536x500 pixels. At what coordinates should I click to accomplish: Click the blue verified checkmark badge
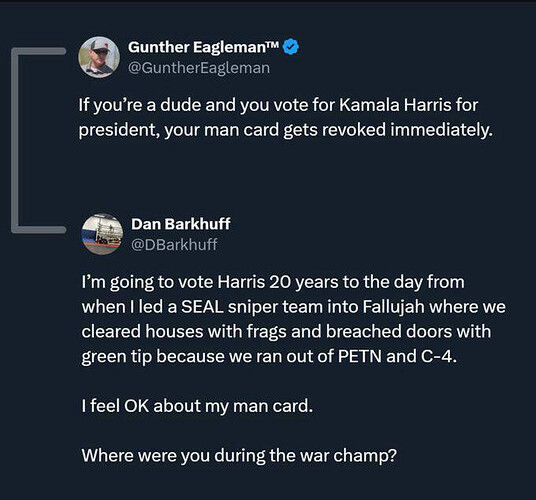[291, 47]
